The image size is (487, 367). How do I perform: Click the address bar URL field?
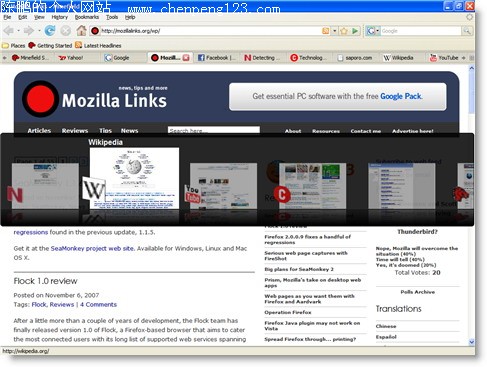(x=210, y=31)
